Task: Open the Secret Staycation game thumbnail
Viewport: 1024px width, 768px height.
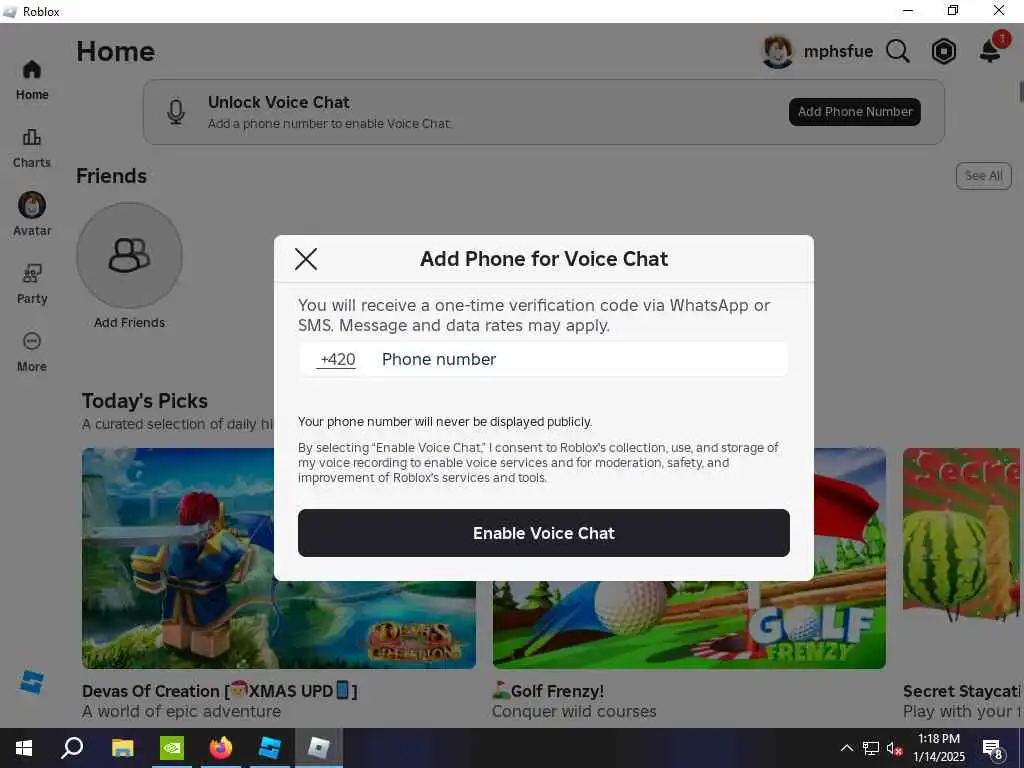Action: point(961,534)
